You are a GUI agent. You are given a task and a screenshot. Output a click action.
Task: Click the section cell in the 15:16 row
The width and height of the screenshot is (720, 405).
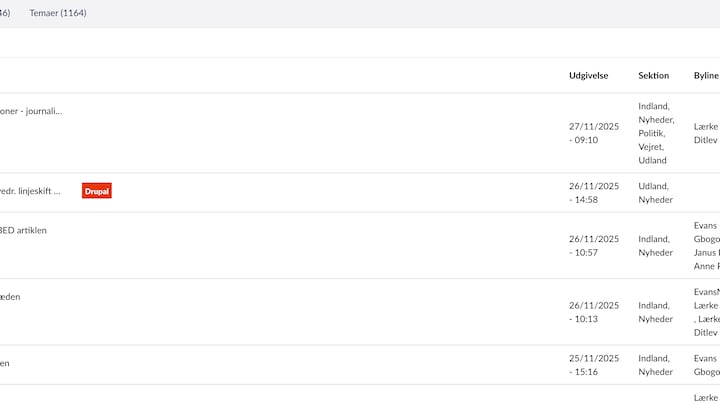(x=655, y=364)
